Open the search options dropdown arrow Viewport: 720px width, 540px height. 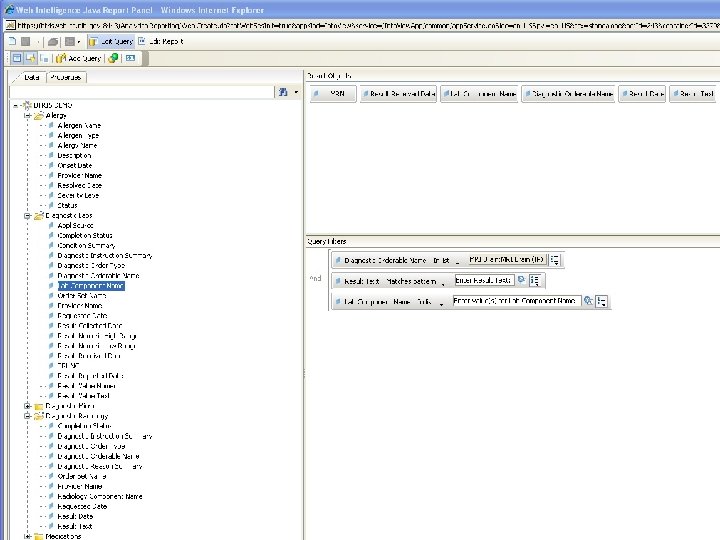296,92
